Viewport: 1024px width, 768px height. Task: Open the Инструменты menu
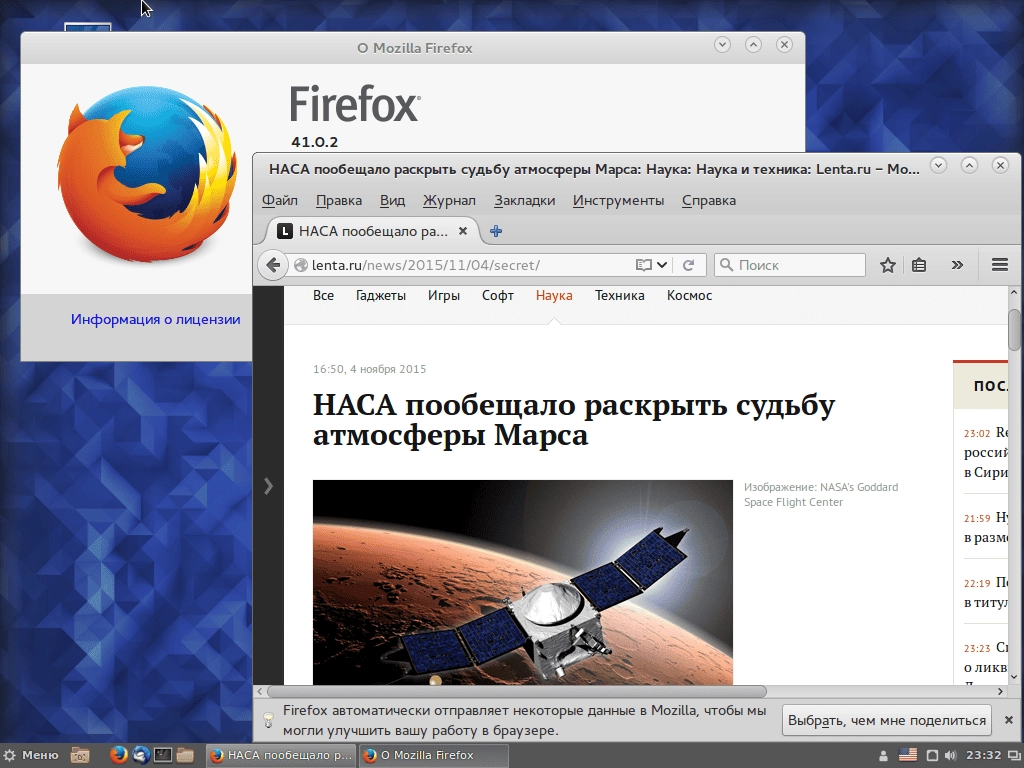pos(618,200)
